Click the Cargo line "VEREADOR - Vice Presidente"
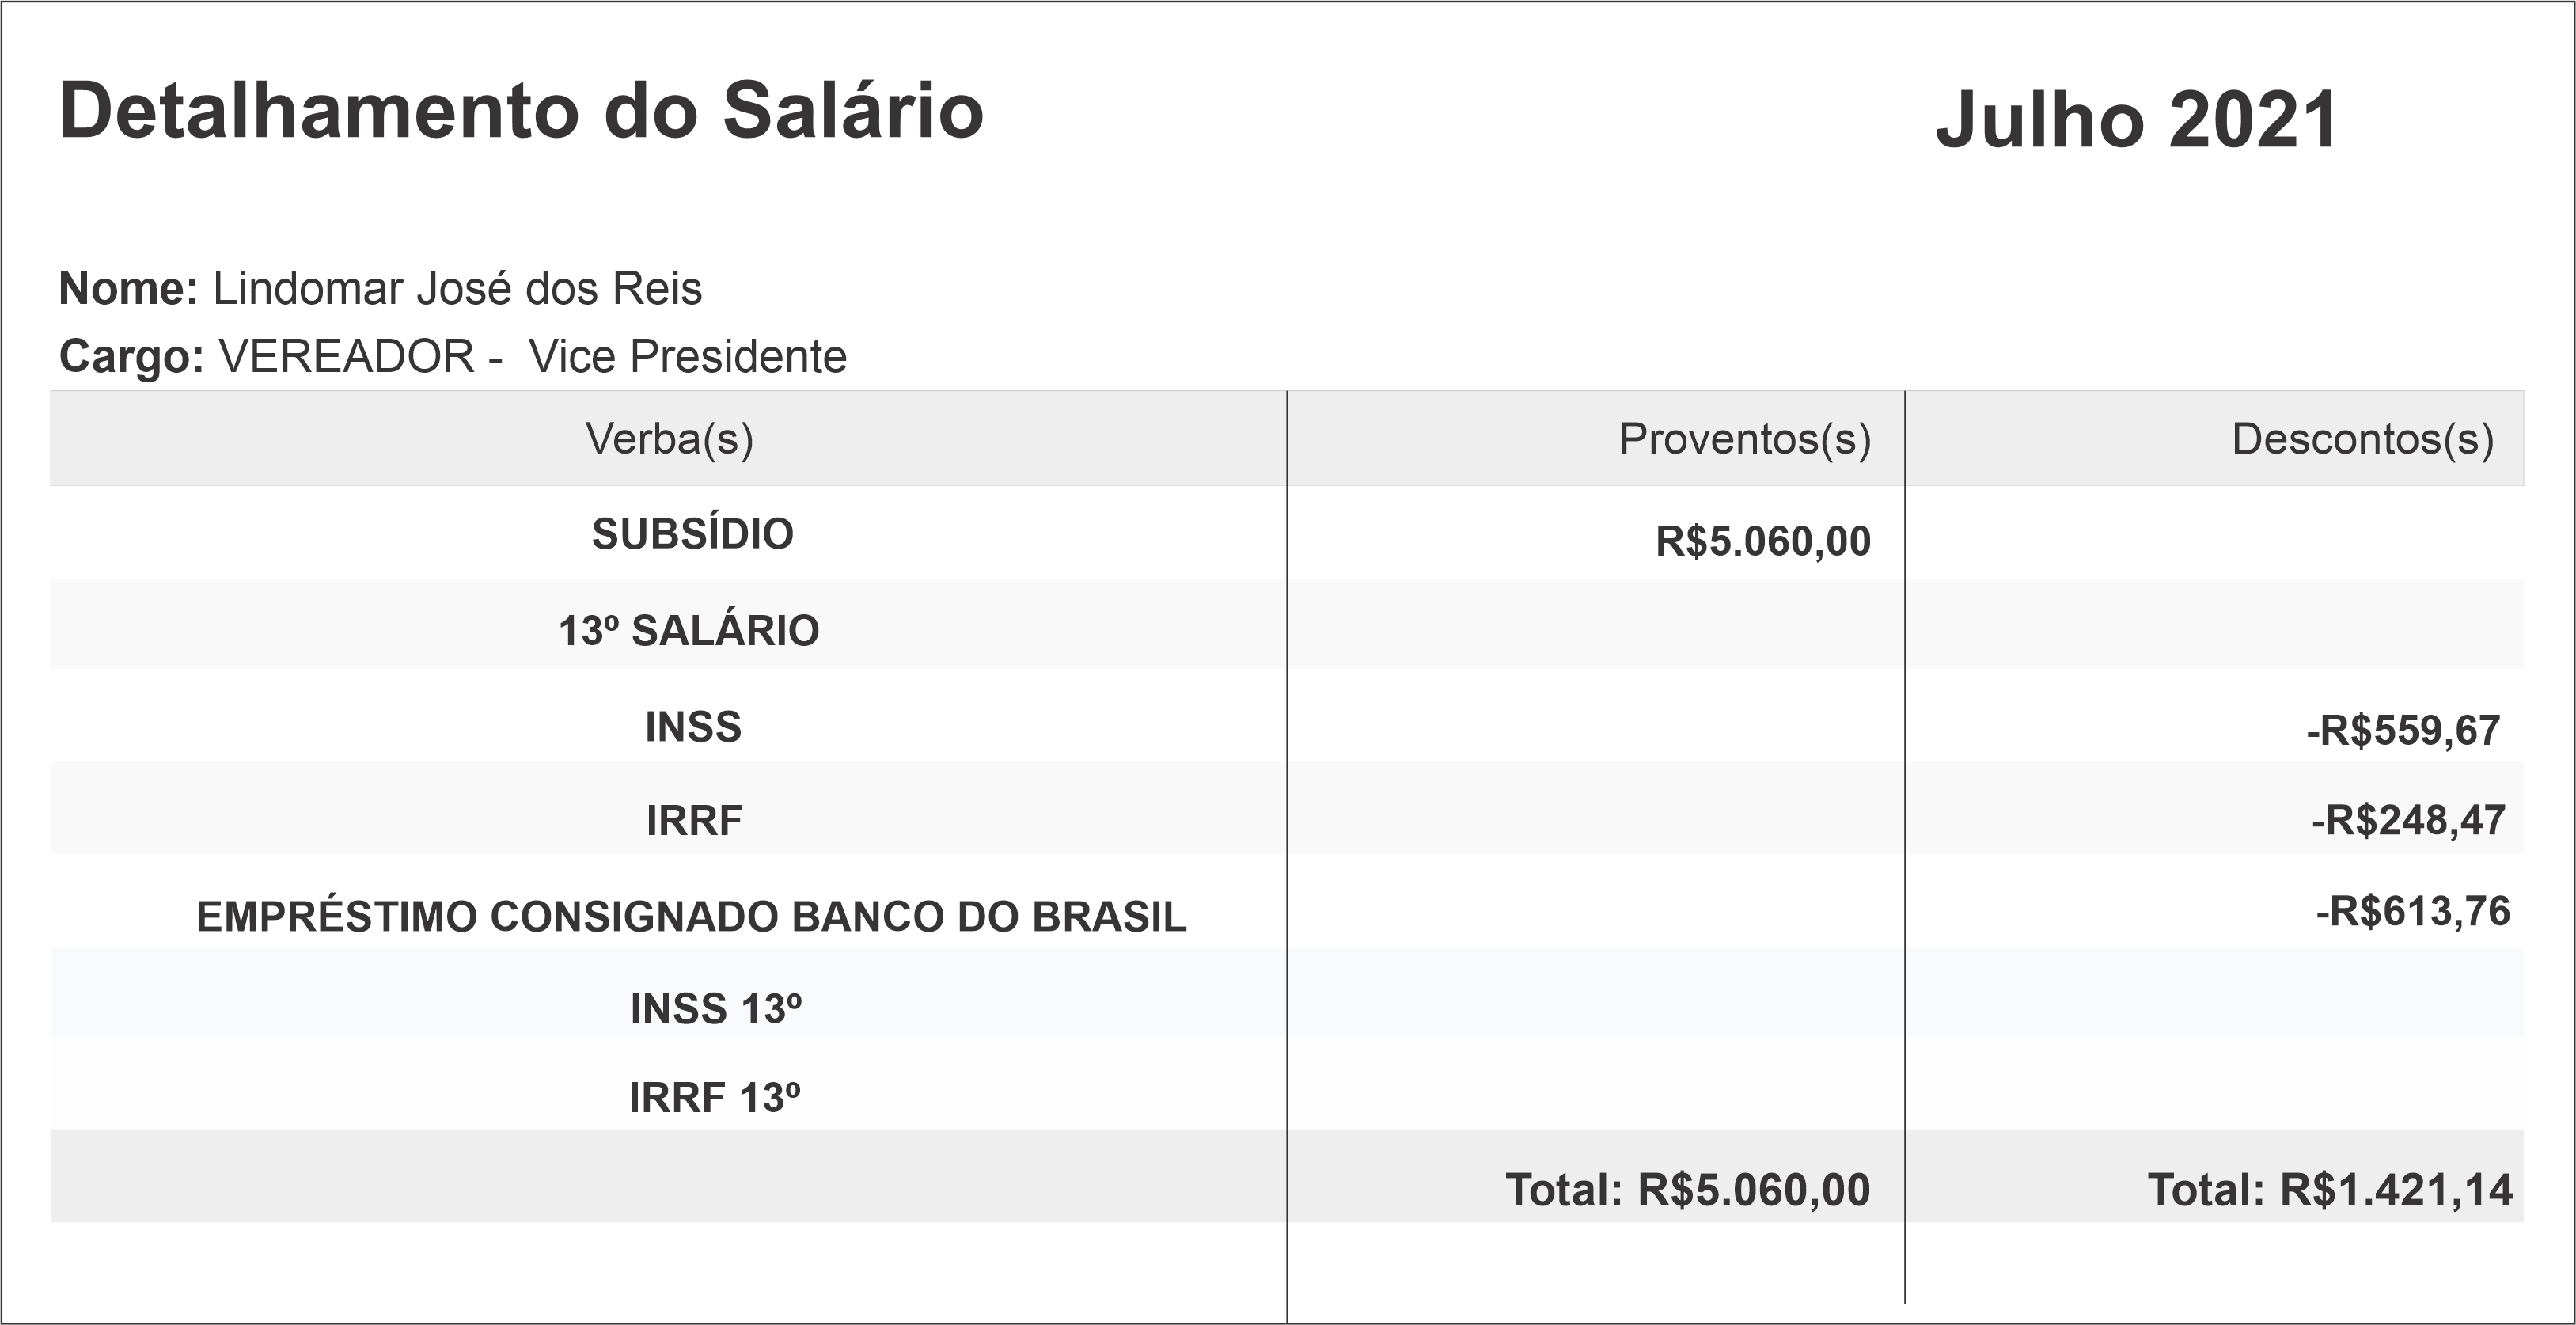Viewport: 2576px width, 1325px height. pos(532,357)
